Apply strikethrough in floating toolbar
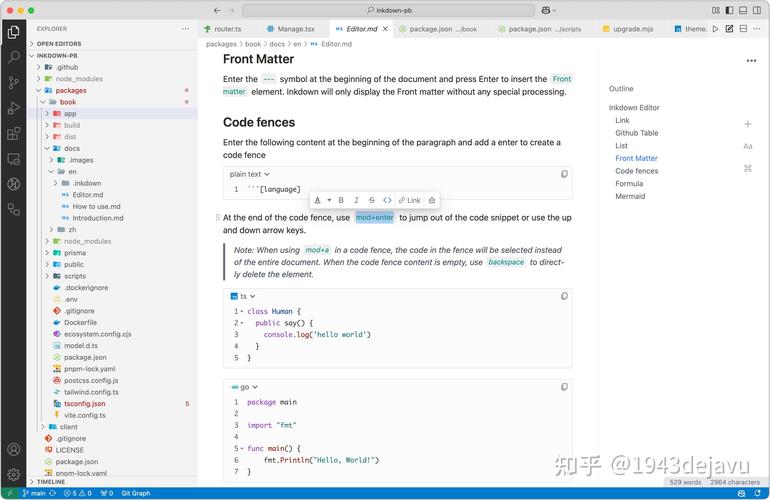770x500 pixels. coord(371,200)
